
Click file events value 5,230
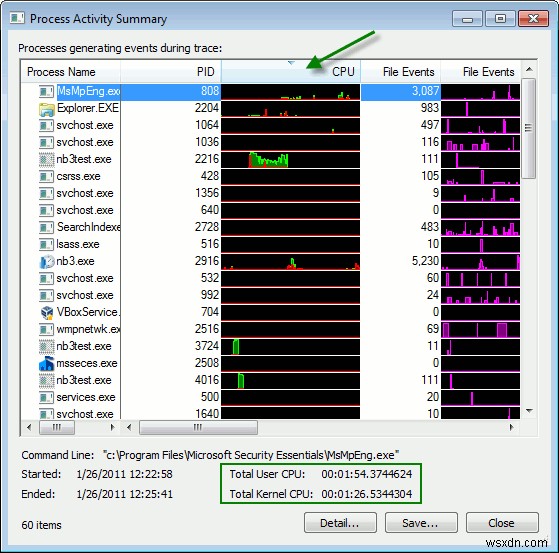coord(425,261)
